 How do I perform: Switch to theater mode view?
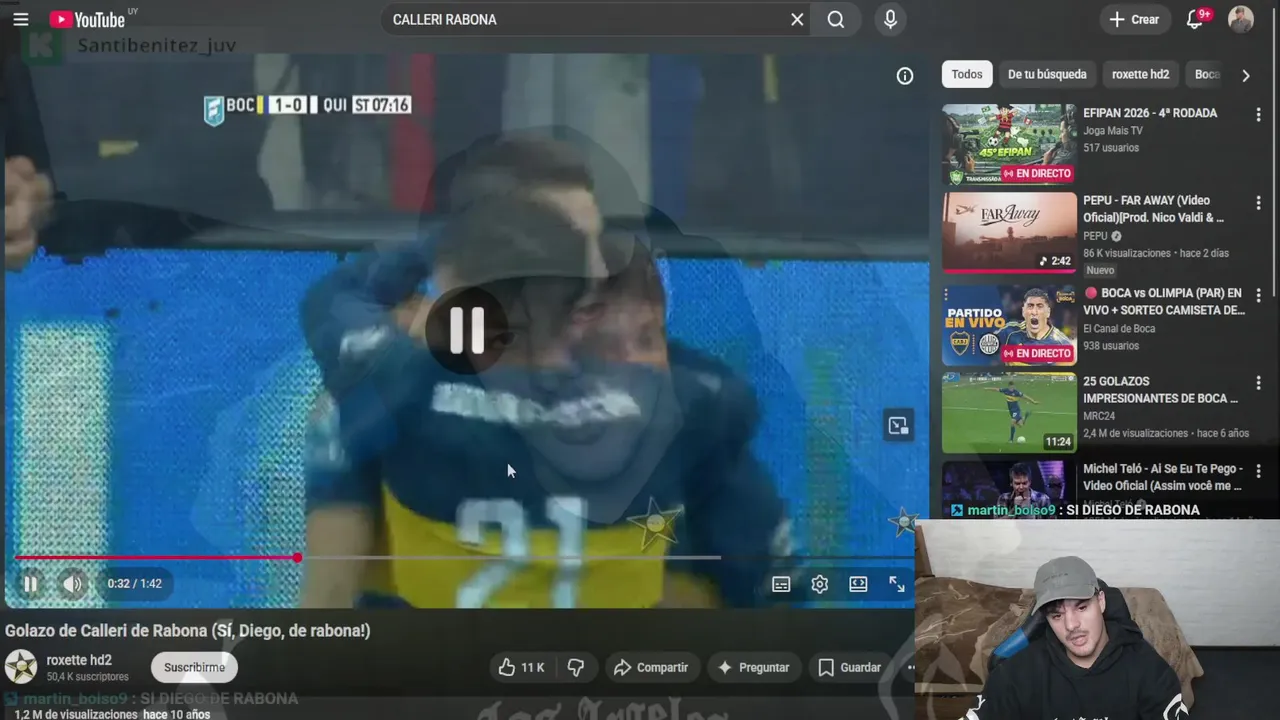coord(858,584)
